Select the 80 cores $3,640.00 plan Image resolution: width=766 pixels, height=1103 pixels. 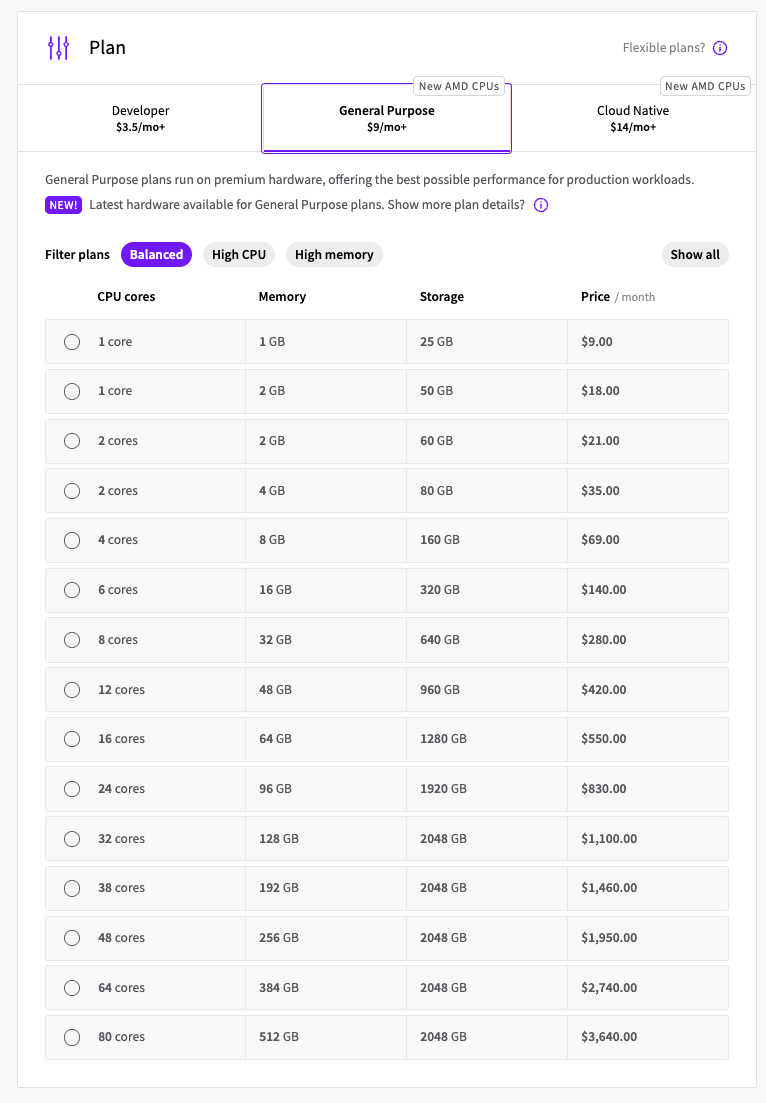(x=72, y=1037)
